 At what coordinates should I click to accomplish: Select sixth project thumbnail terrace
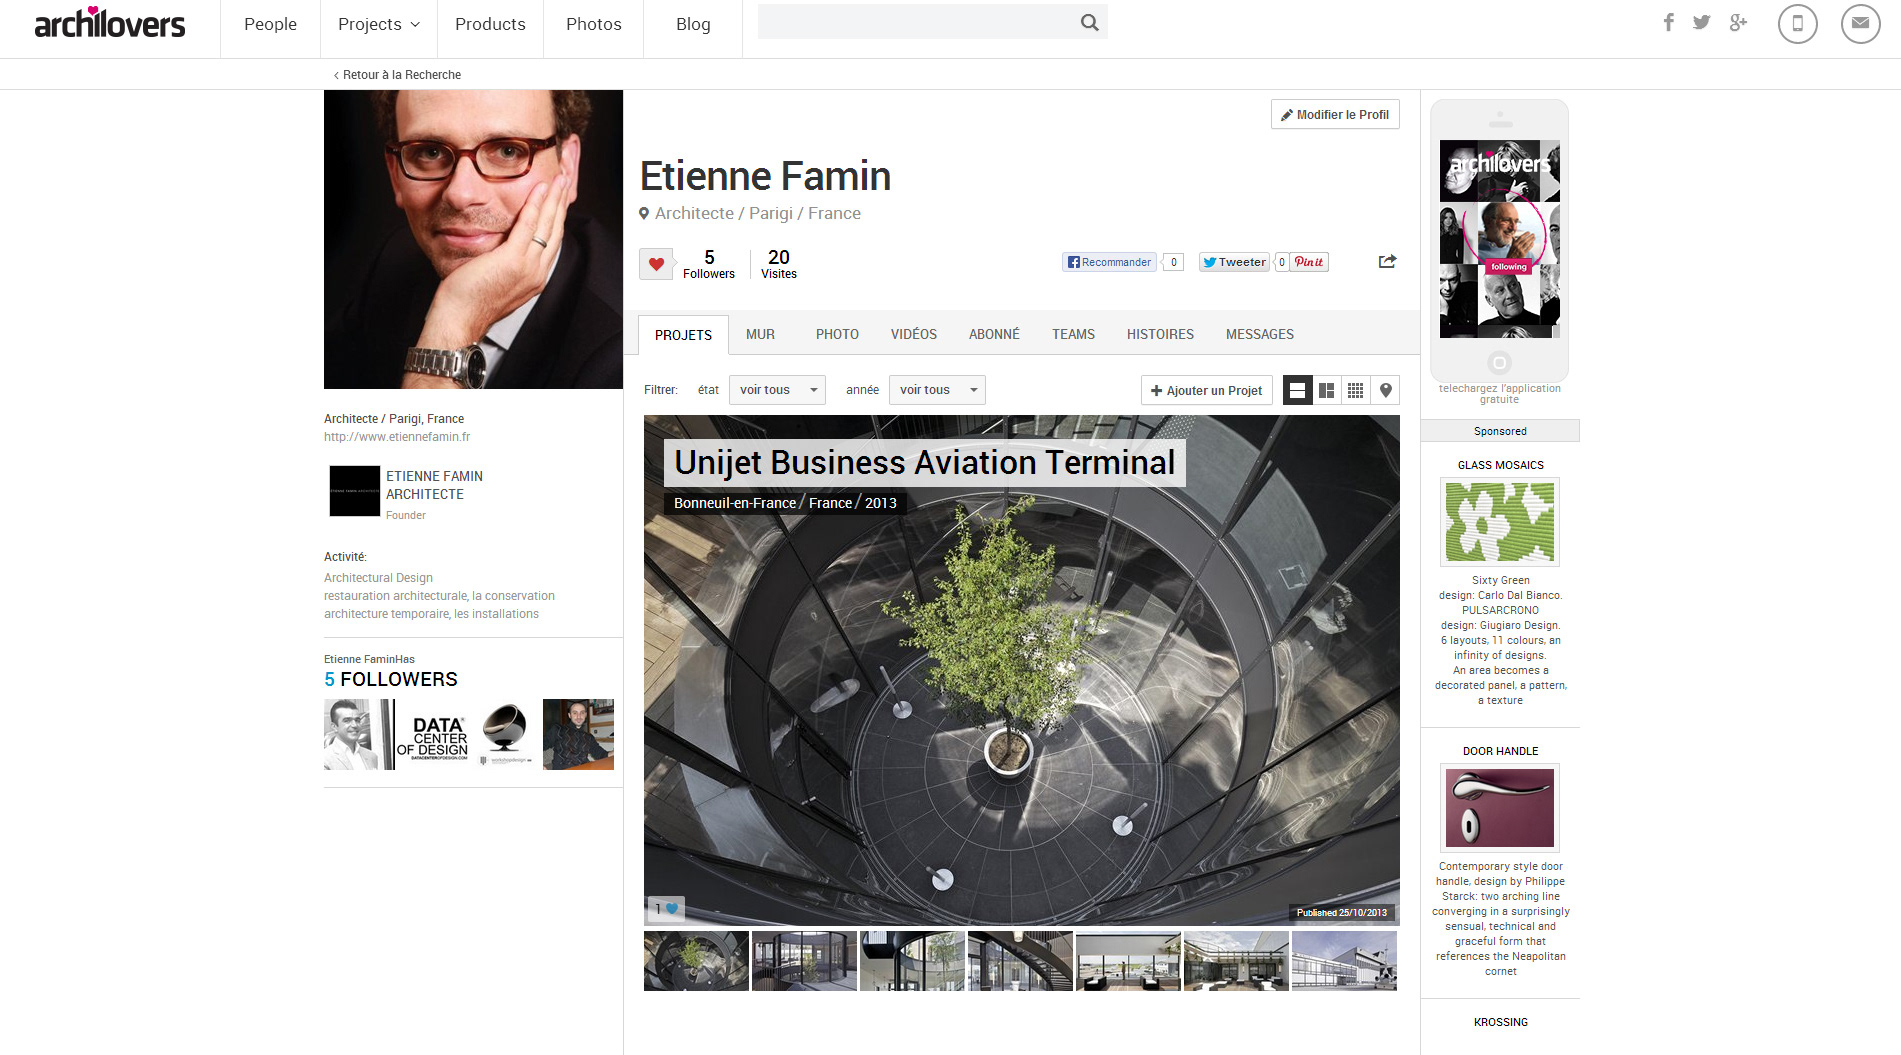pyautogui.click(x=1236, y=961)
